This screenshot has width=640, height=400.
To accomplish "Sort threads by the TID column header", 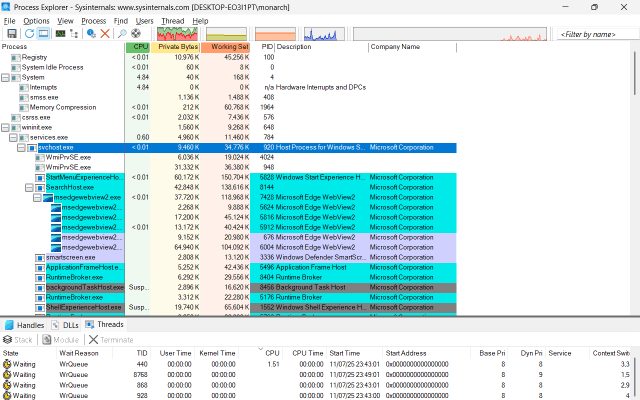I will (x=131, y=353).
